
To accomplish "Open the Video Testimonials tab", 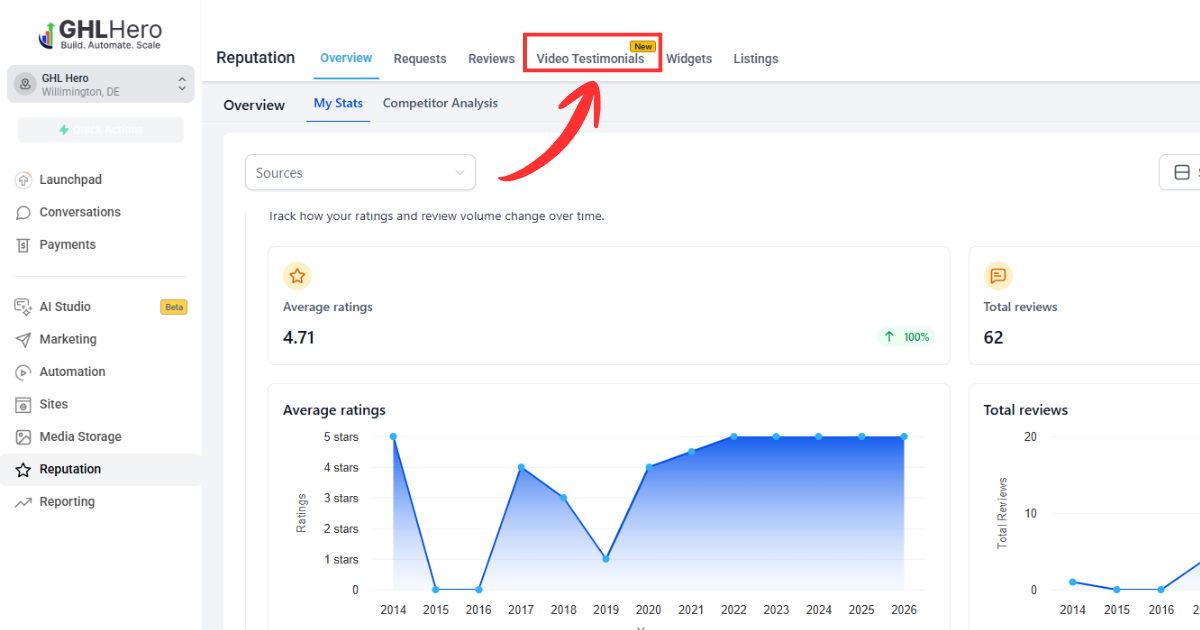I will click(593, 59).
